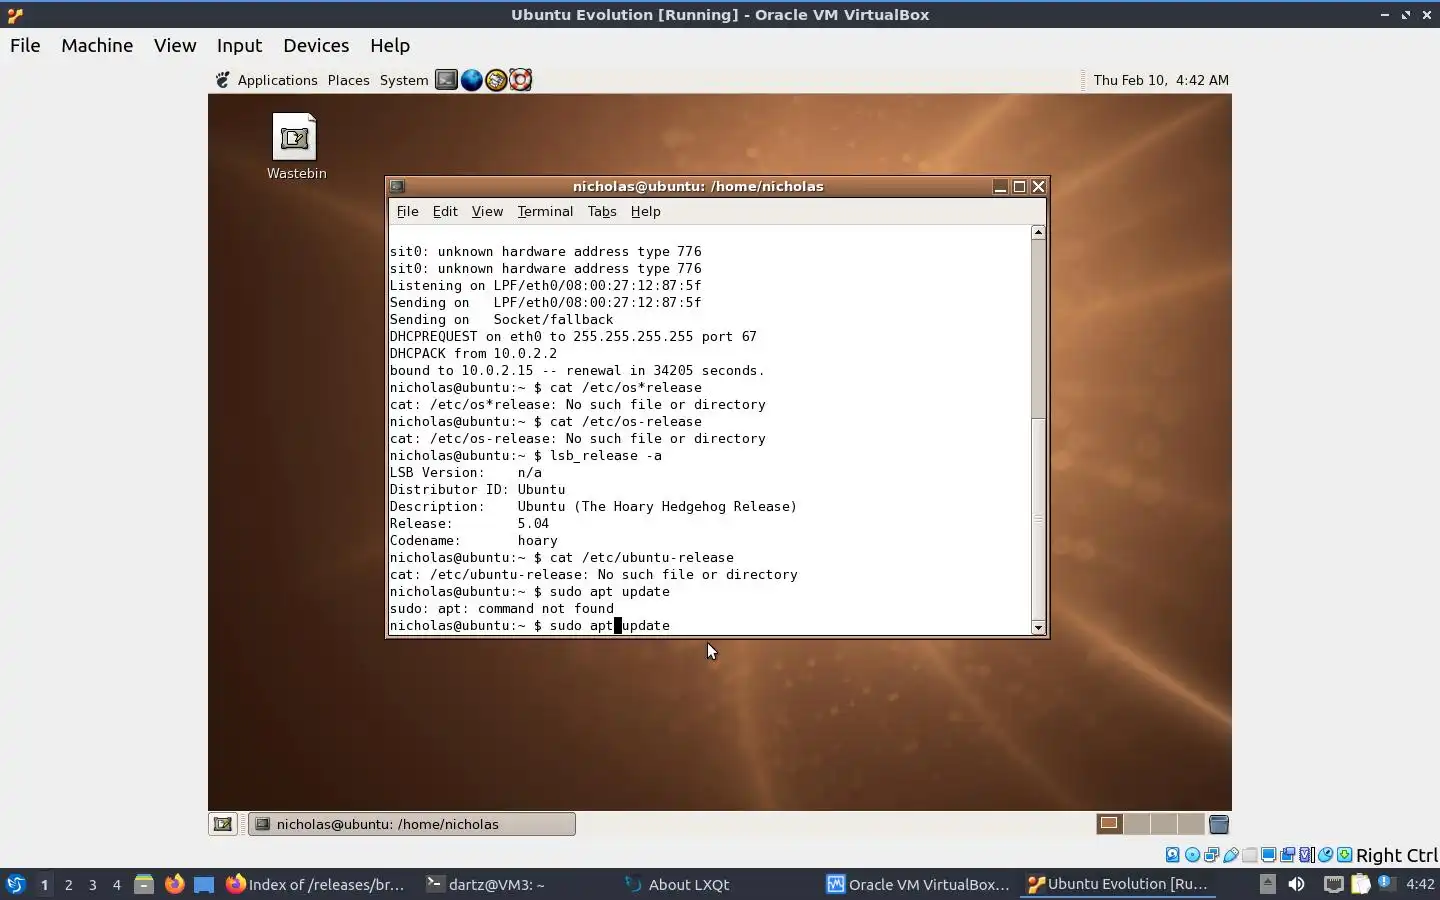Open the VirtualBox Input menu
The height and width of the screenshot is (900, 1440).
point(239,45)
